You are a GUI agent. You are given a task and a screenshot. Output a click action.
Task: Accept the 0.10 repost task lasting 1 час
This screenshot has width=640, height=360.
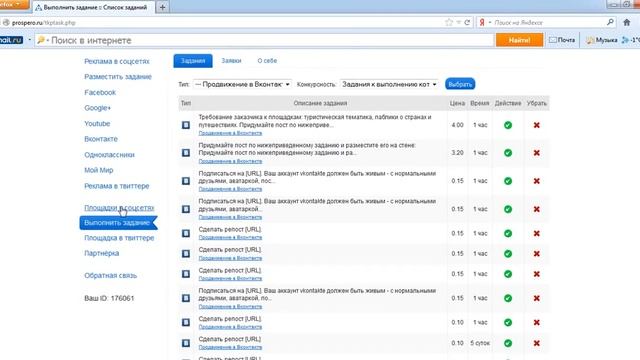(508, 322)
